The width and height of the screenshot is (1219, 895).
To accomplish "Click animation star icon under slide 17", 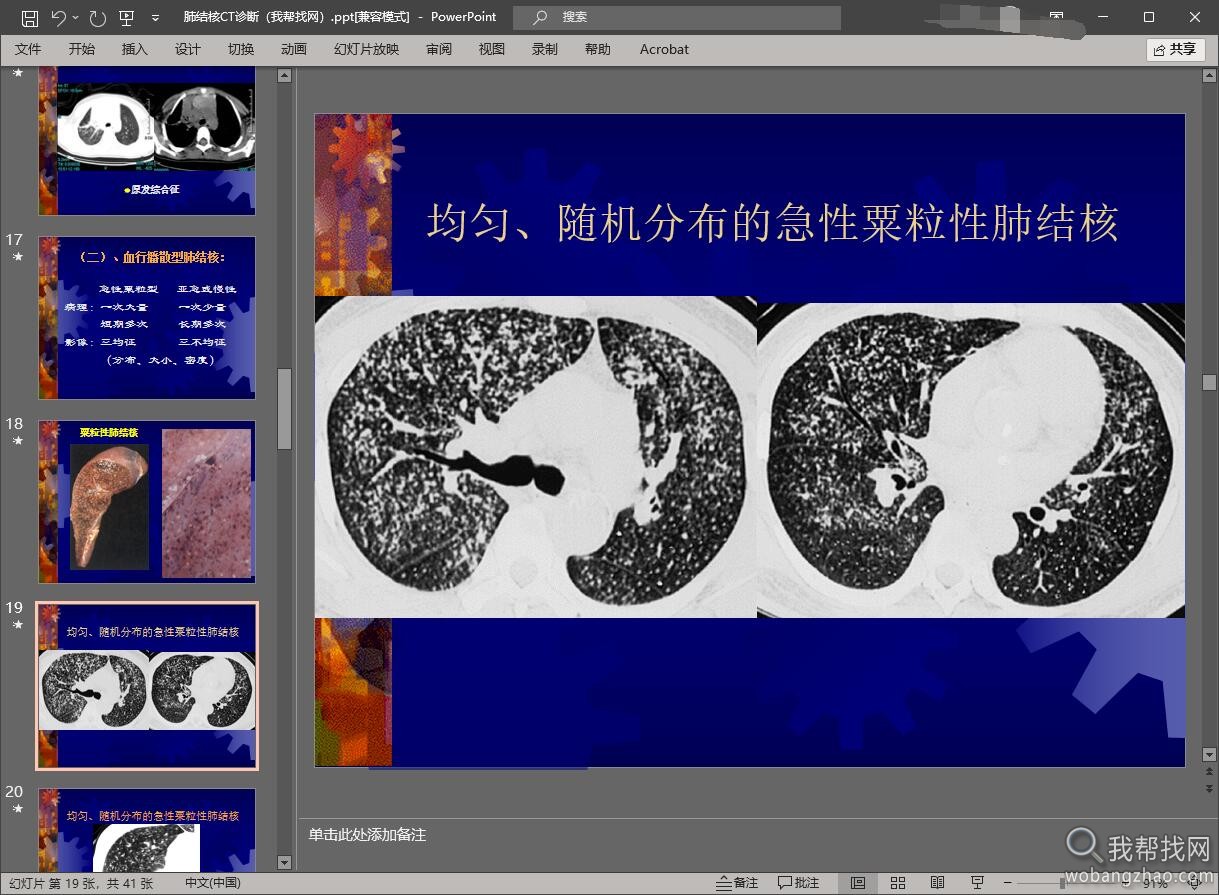I will coord(17,257).
